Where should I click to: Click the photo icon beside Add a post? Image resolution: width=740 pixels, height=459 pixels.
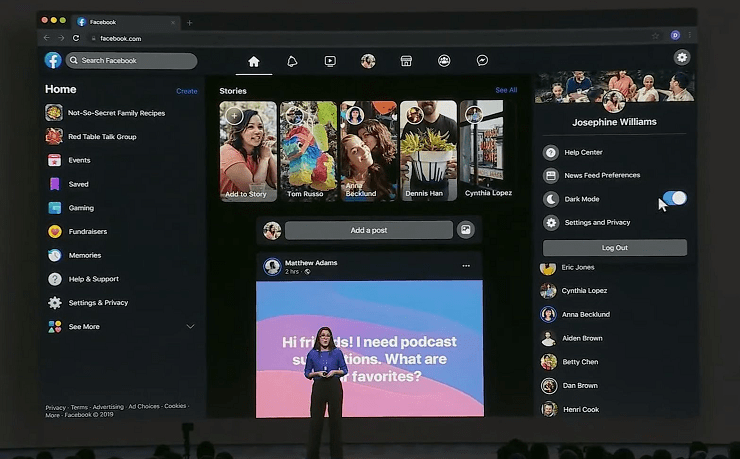click(x=465, y=230)
